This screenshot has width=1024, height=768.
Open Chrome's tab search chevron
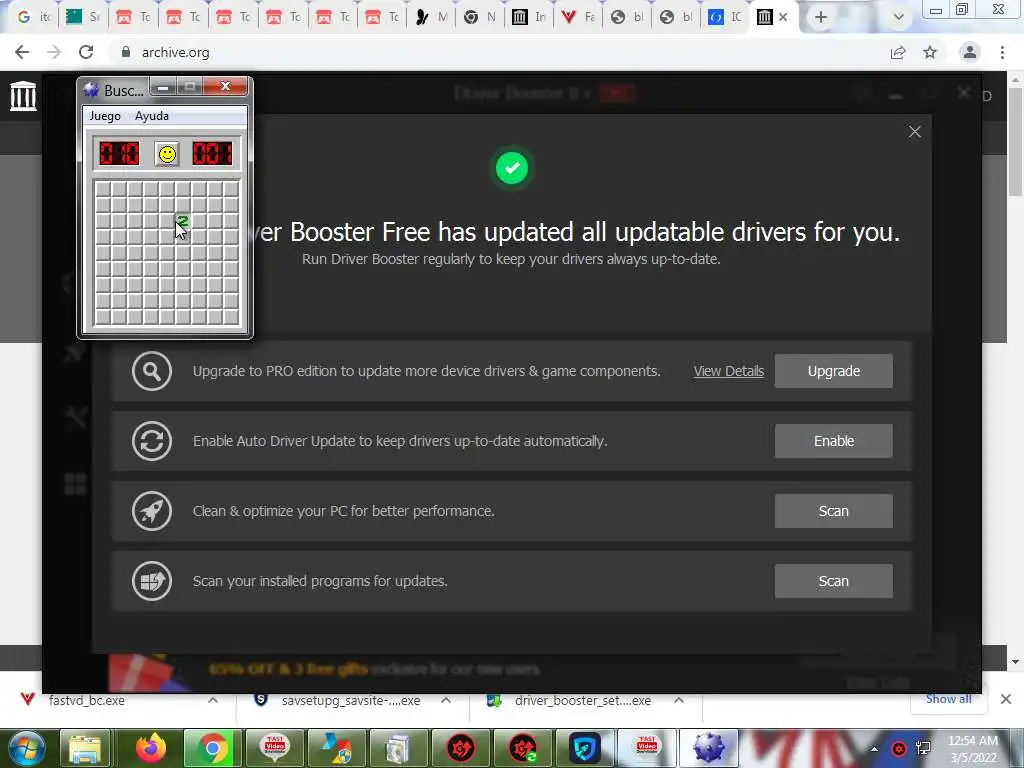pos(899,18)
